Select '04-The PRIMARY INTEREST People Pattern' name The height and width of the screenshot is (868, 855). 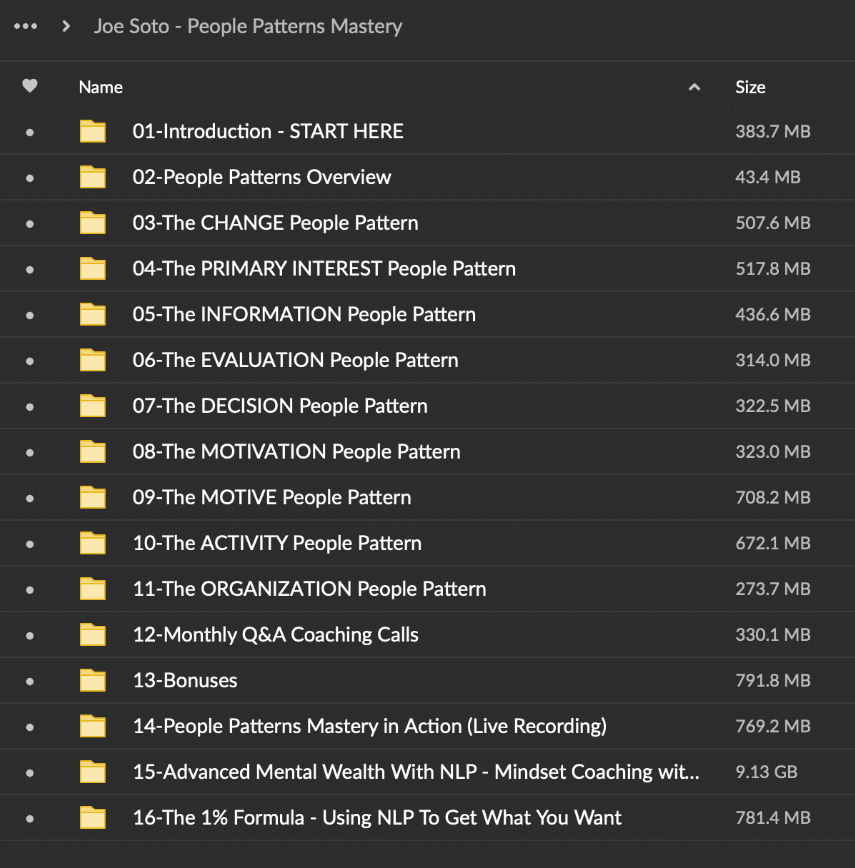tap(324, 268)
